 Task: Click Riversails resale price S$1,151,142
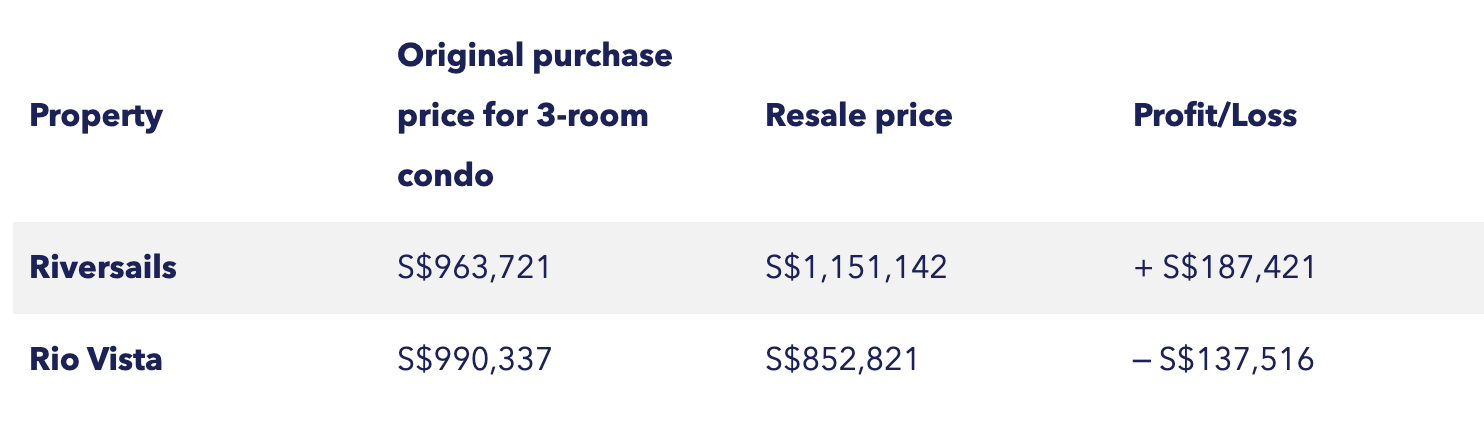tap(856, 268)
